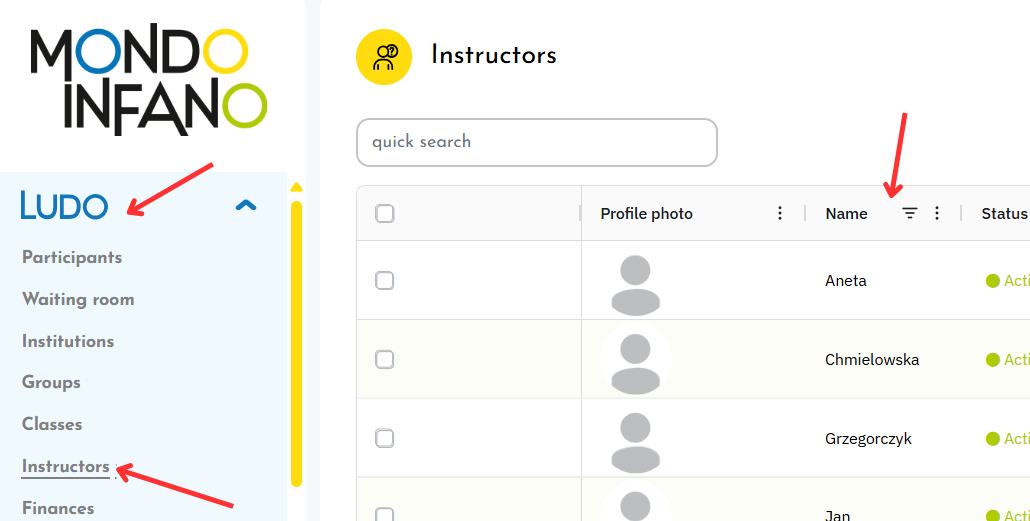Click Aneta's profile photo avatar
1030x521 pixels.
pyautogui.click(x=635, y=281)
